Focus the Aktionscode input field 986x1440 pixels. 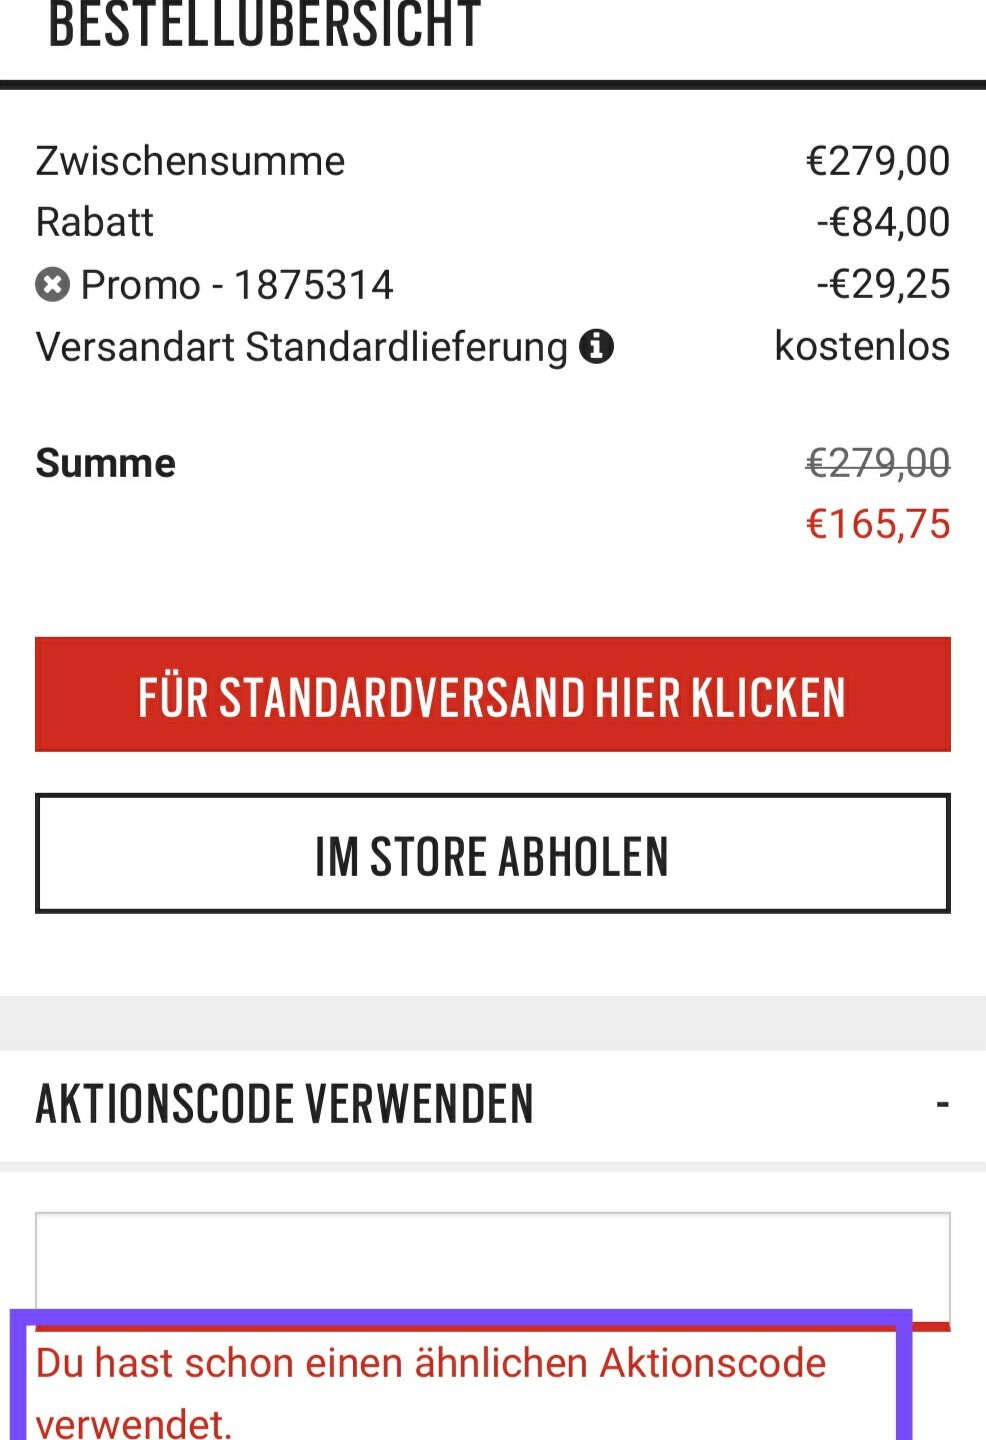[492, 1266]
